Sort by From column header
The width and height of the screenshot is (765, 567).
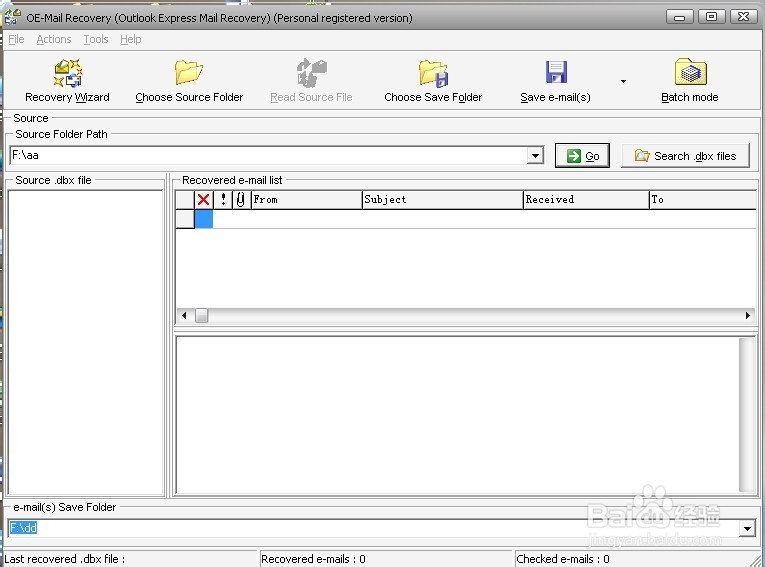point(306,199)
